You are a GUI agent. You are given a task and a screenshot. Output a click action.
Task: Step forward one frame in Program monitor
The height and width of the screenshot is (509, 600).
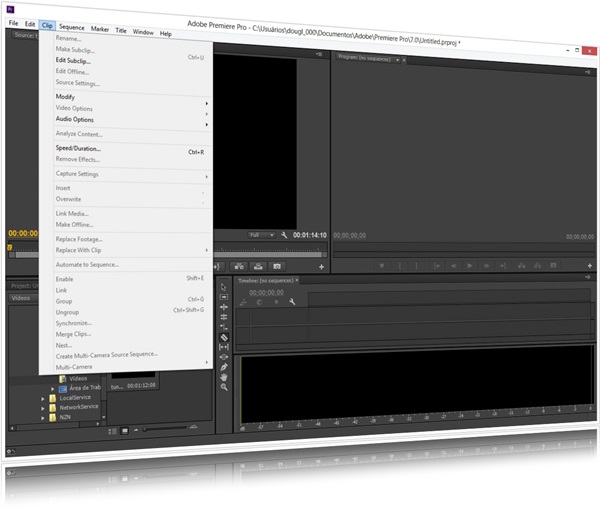pyautogui.click(x=486, y=265)
